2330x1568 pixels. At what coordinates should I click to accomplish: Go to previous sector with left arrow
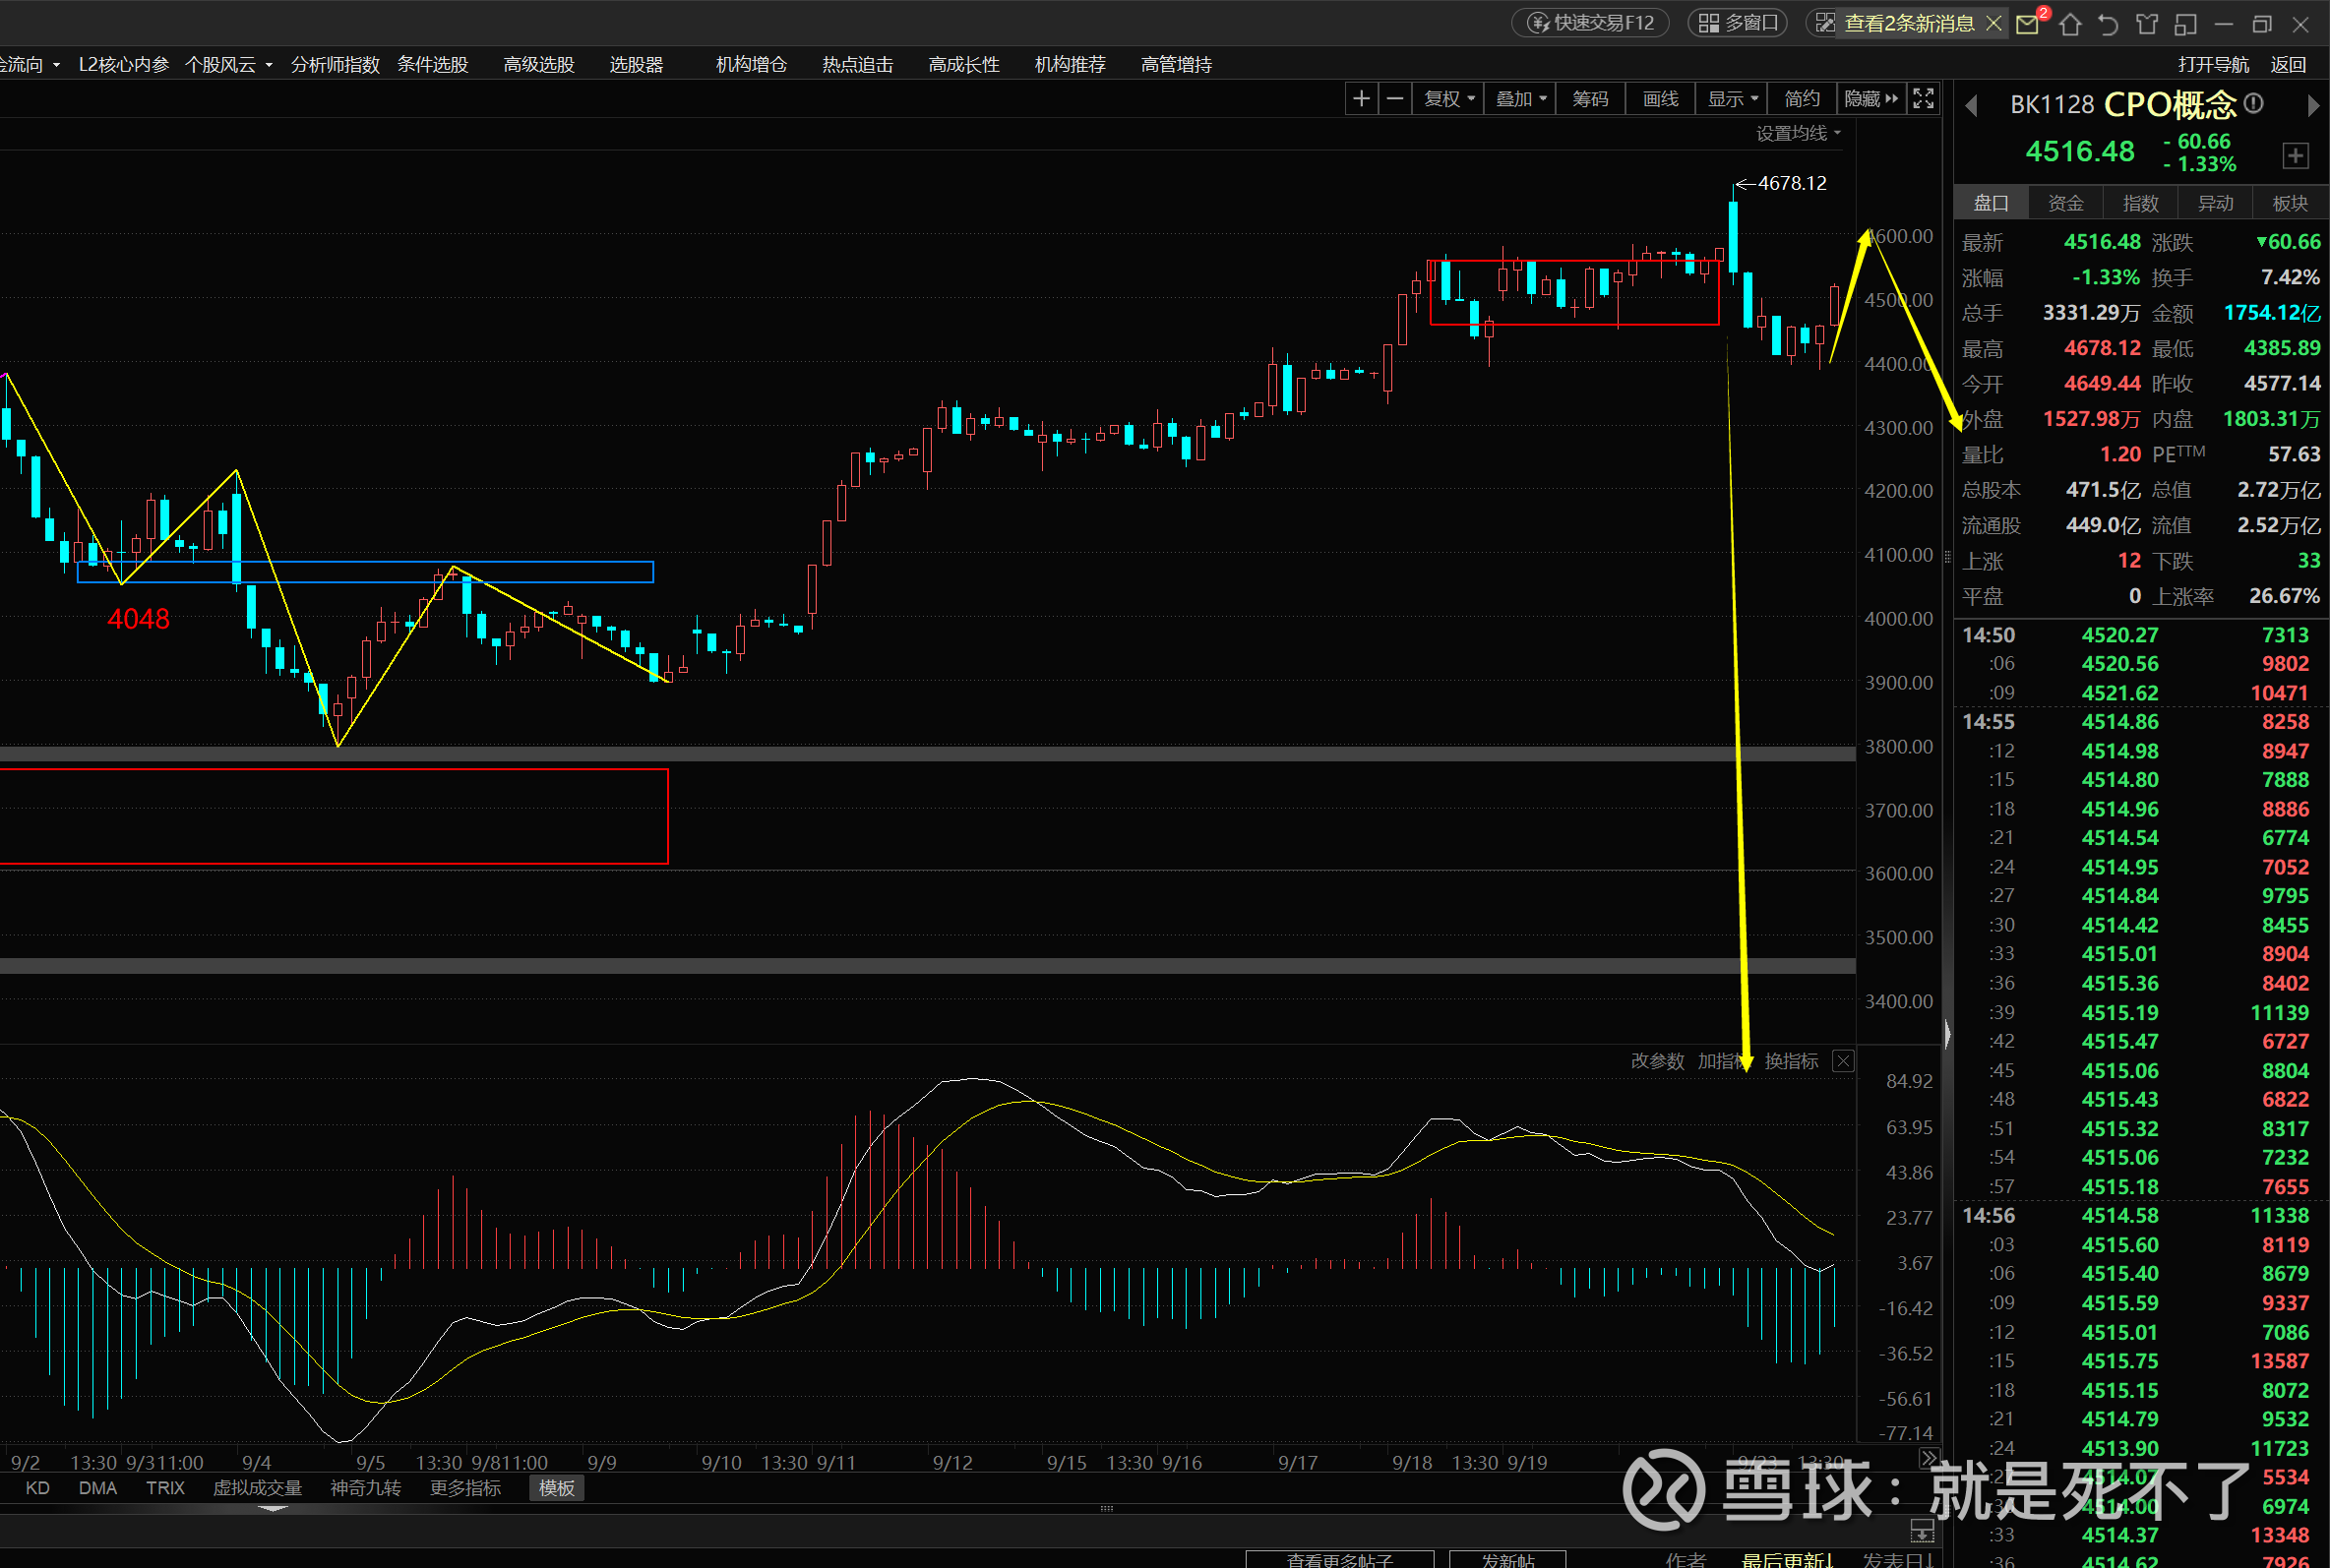(x=1971, y=105)
